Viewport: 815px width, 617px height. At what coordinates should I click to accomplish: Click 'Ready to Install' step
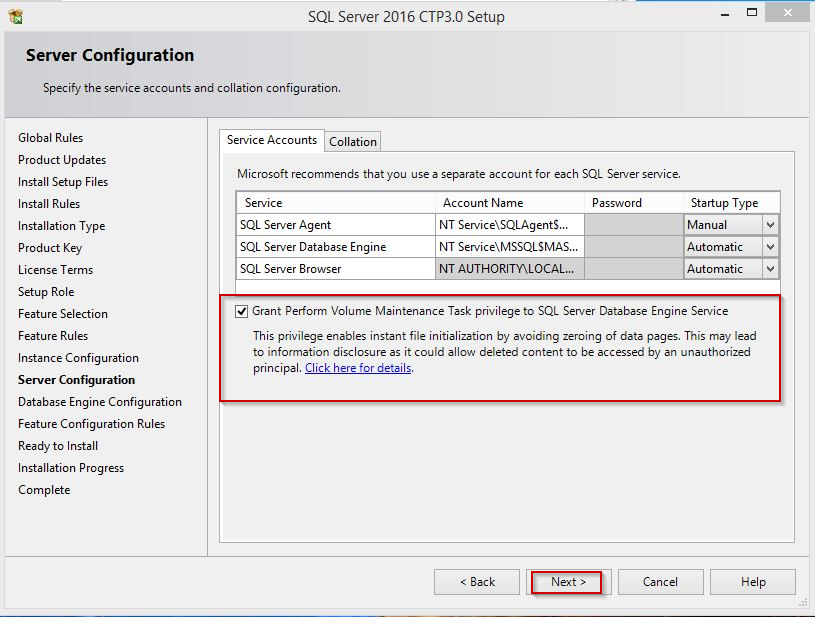click(58, 446)
